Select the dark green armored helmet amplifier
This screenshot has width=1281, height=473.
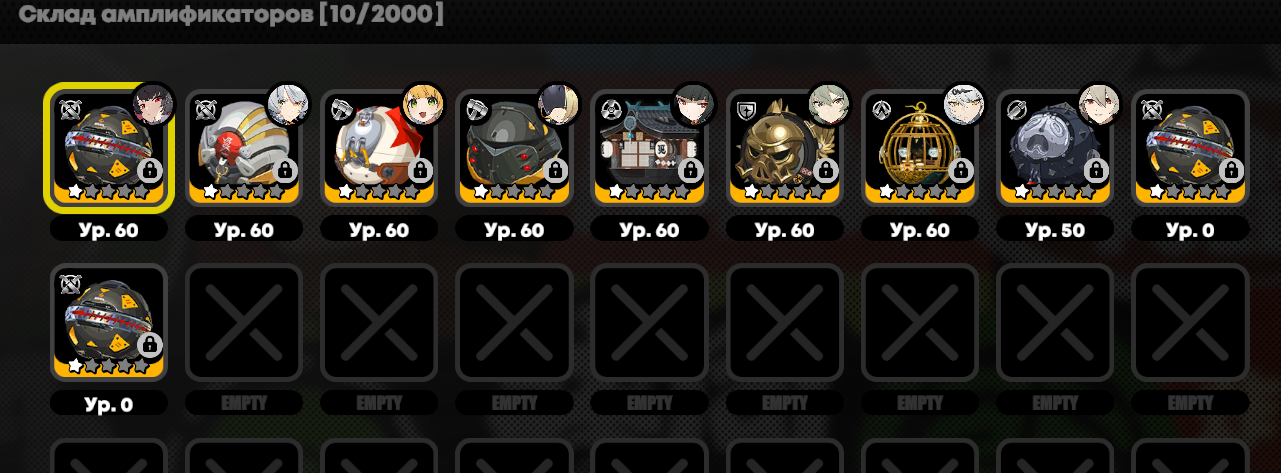coord(514,148)
